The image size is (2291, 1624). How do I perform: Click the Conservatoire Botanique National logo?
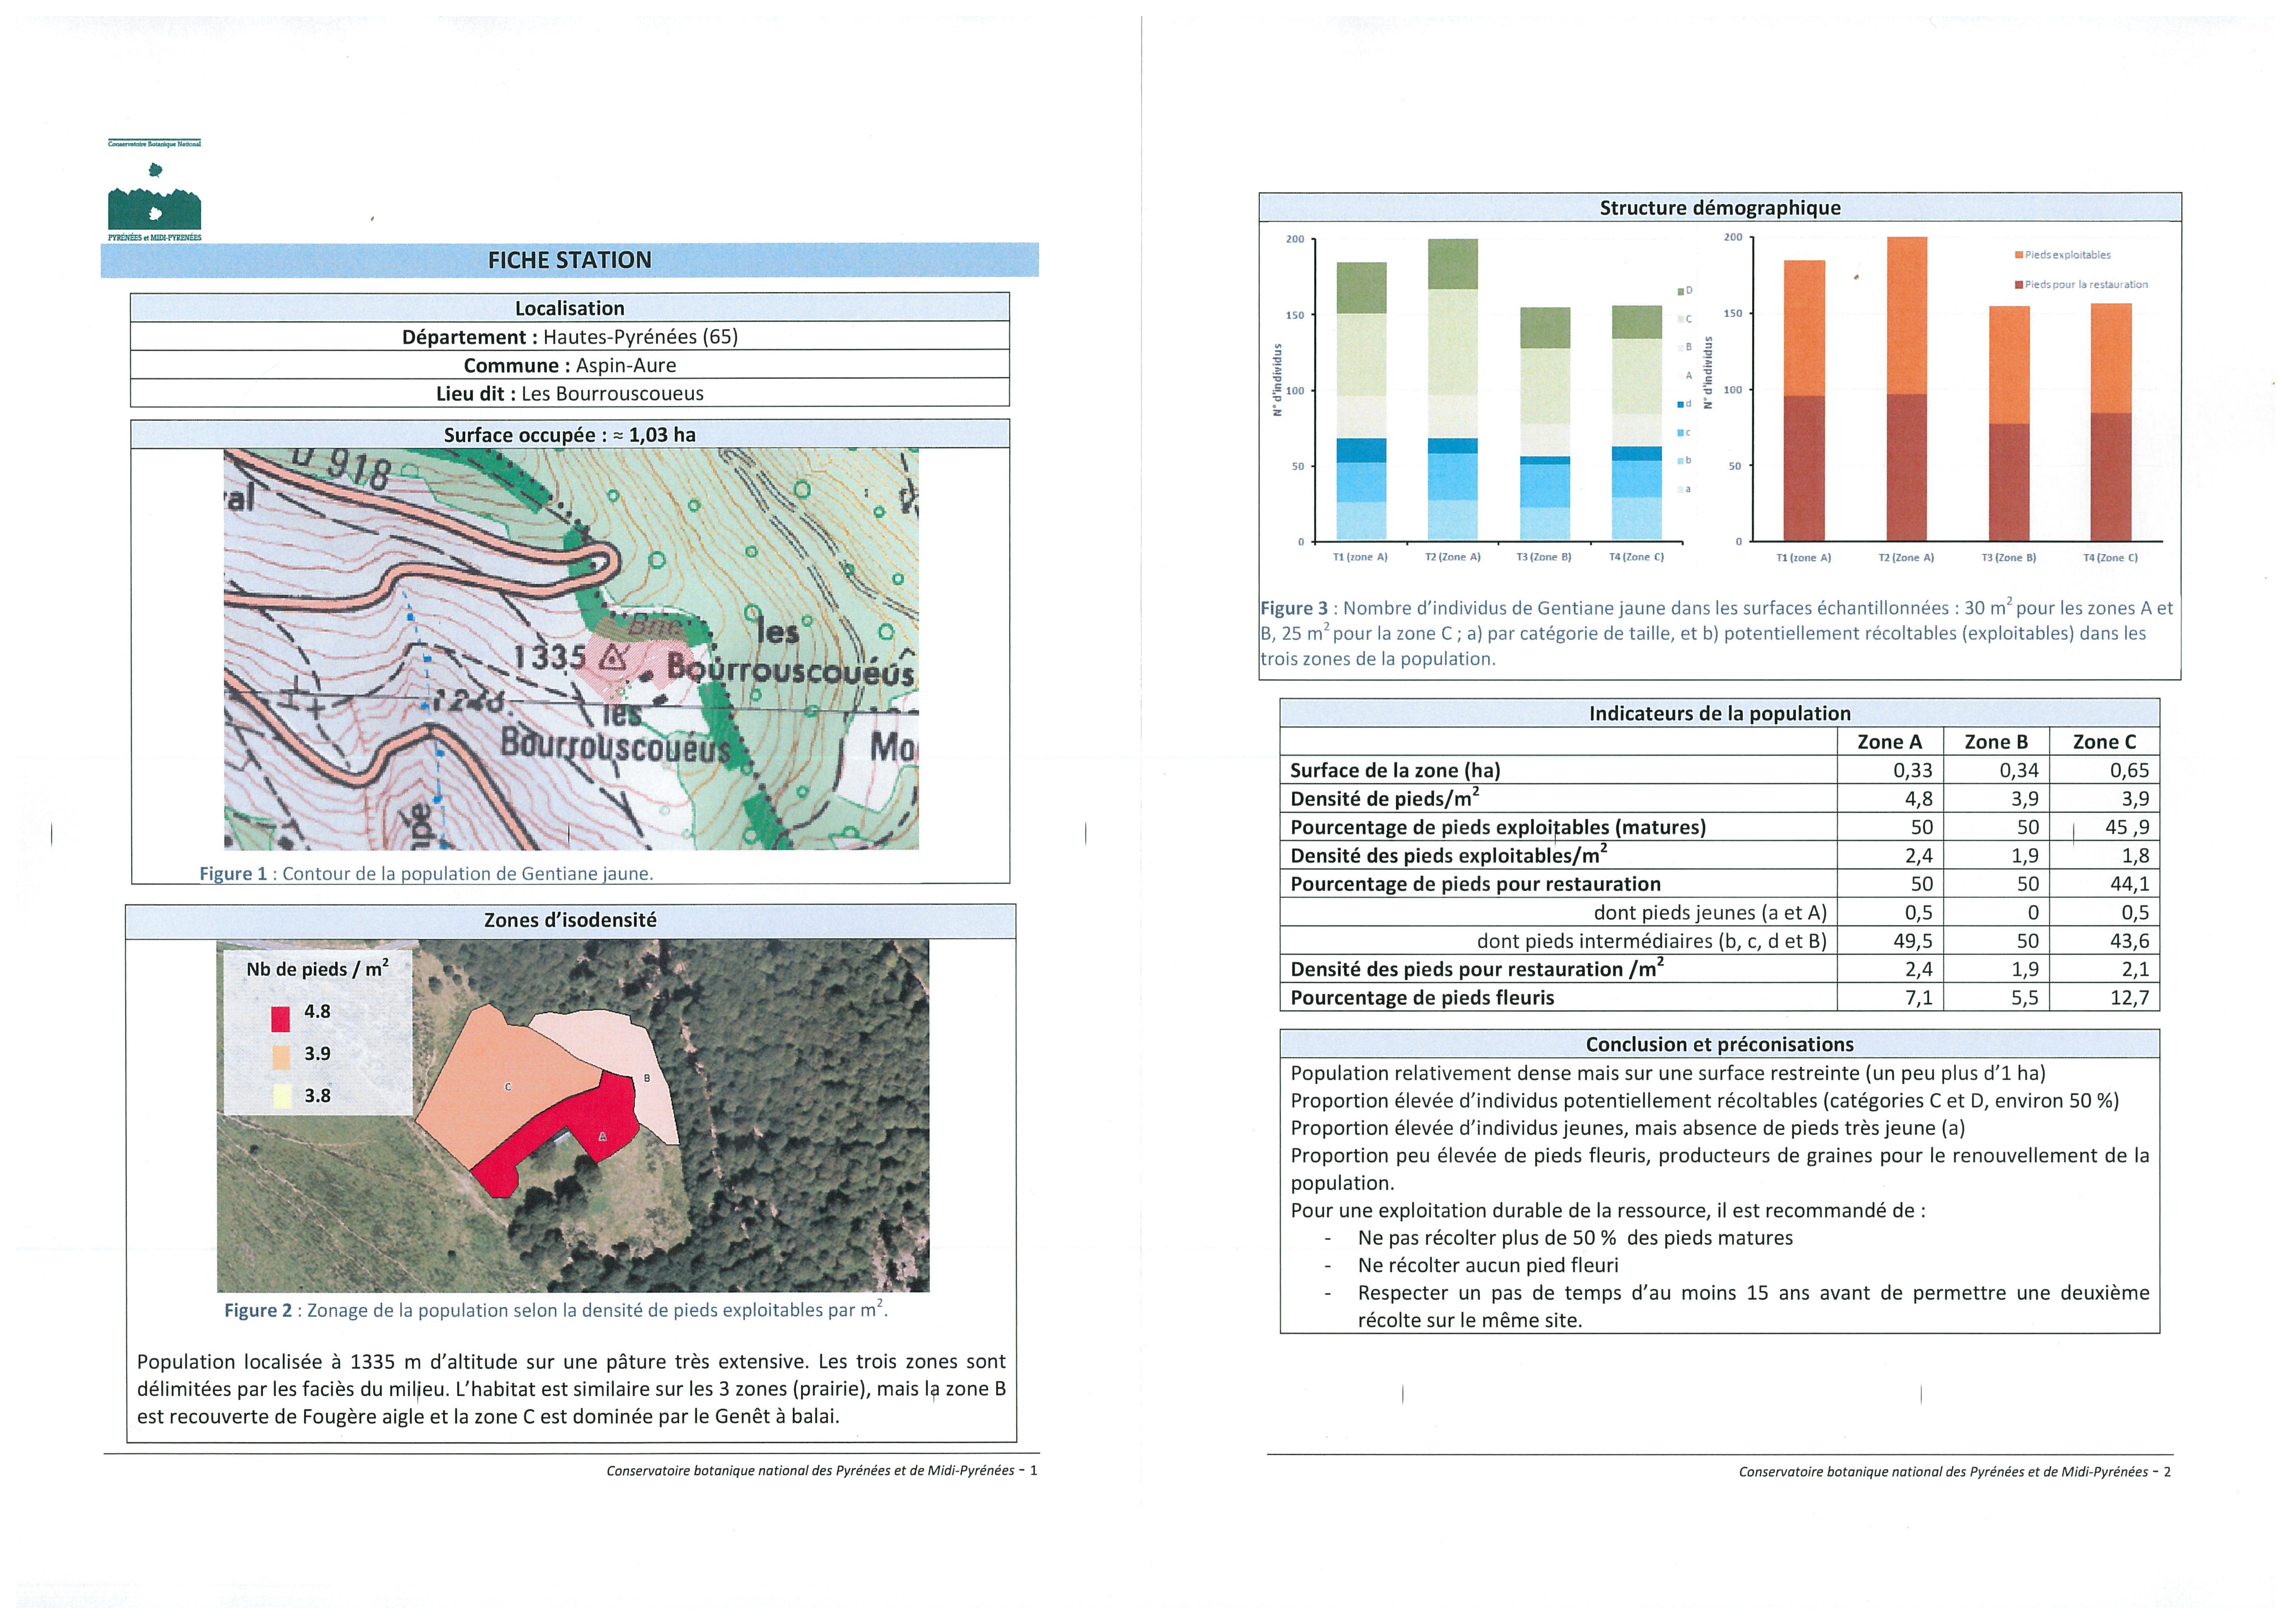[x=154, y=190]
